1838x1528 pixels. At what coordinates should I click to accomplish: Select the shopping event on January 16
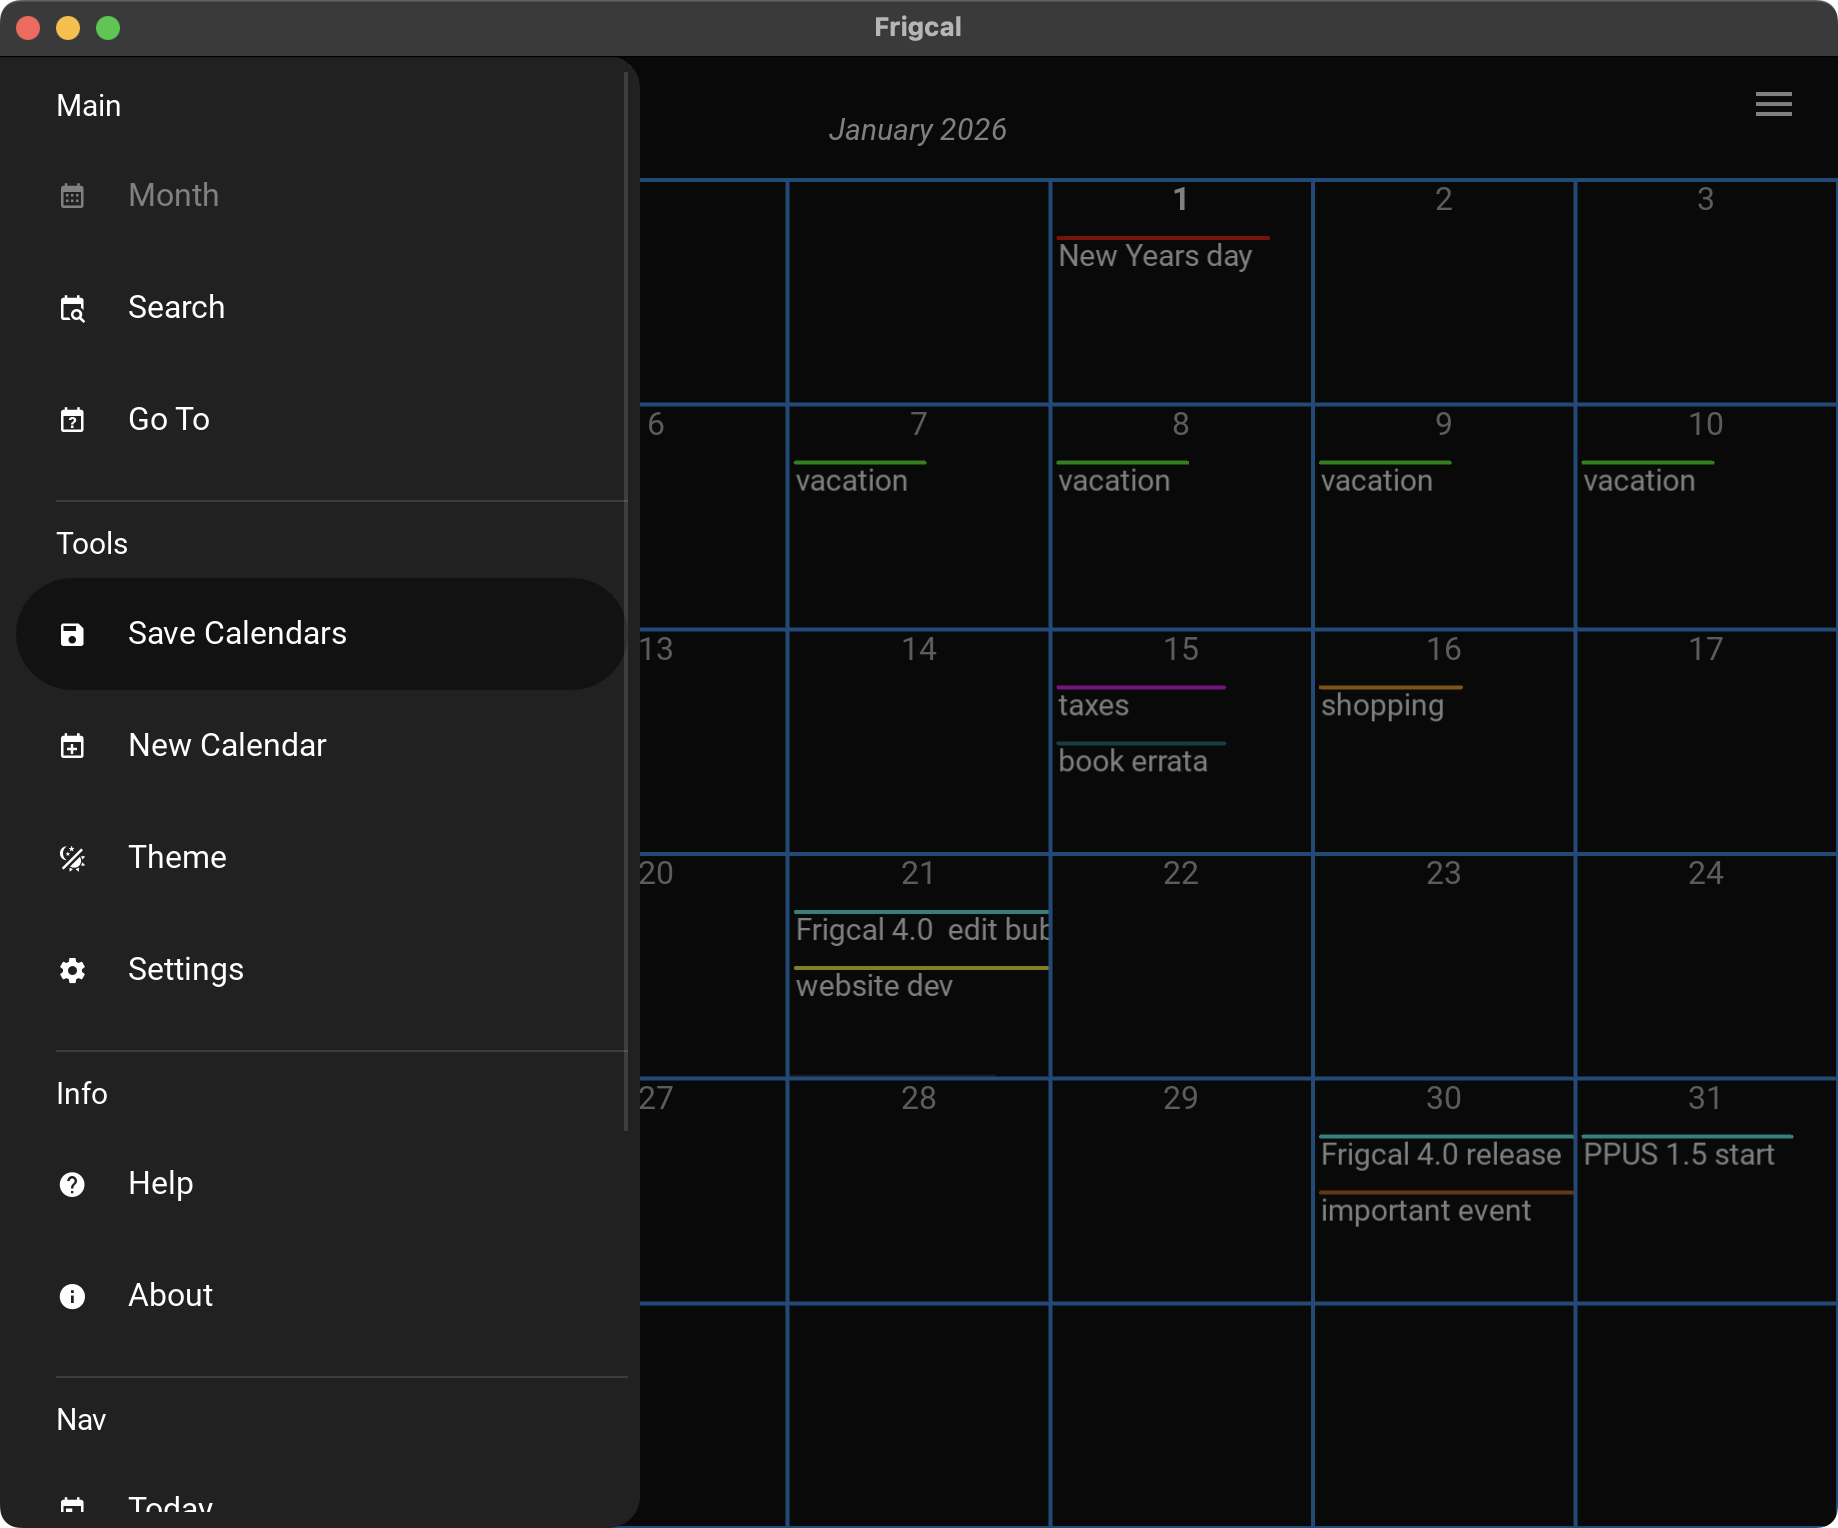point(1382,705)
